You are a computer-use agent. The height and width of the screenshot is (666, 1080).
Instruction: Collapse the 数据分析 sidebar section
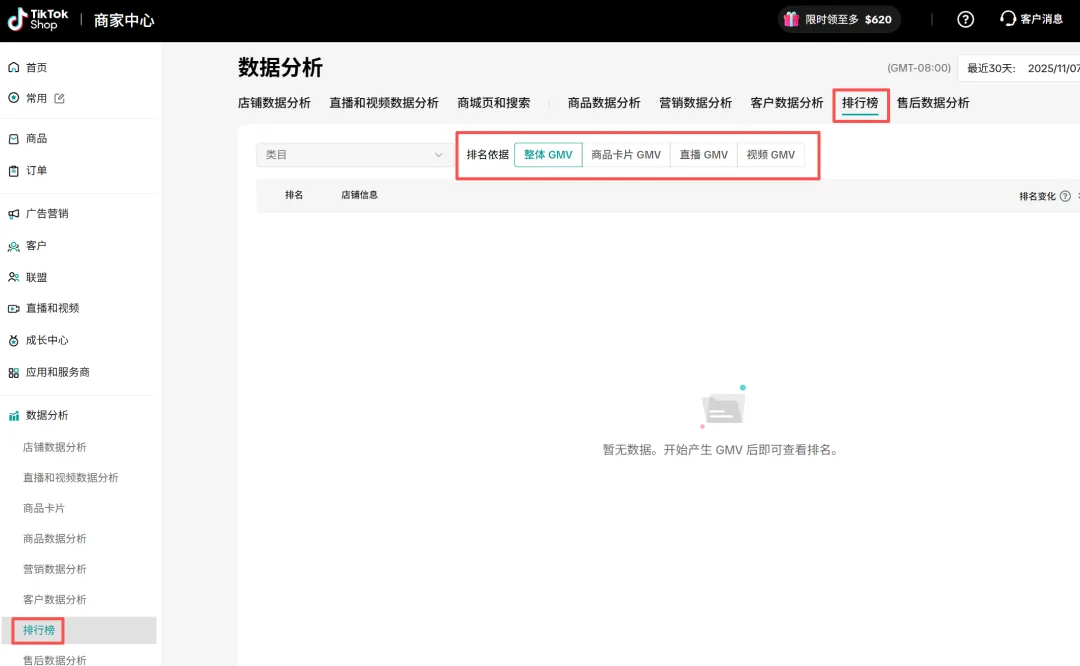click(47, 415)
